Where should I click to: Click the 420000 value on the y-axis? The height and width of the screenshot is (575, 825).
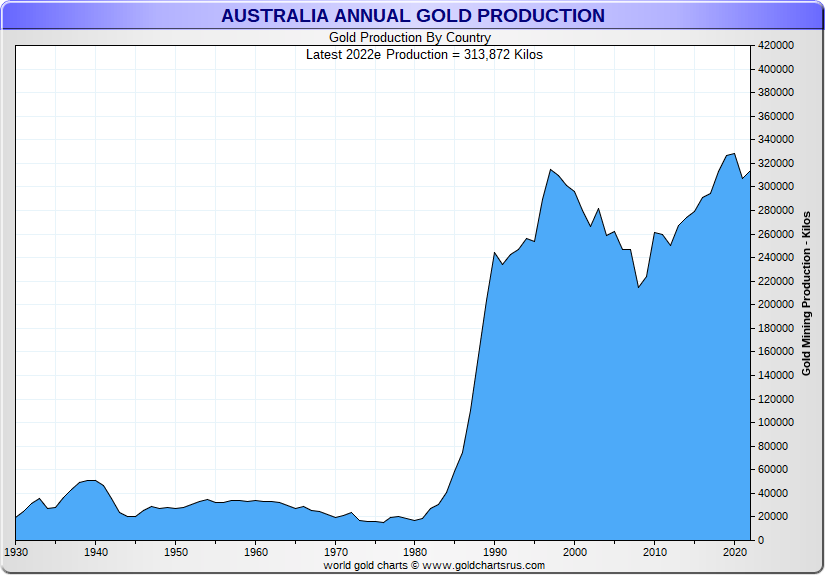click(776, 46)
